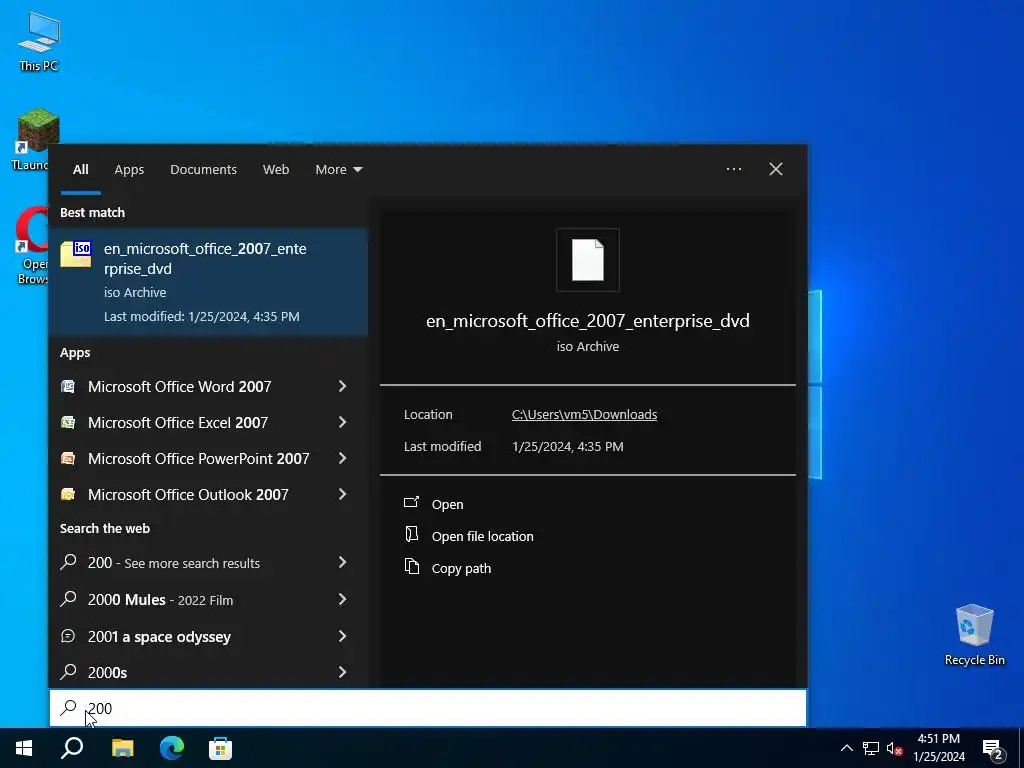Show hidden system tray icons
Image resolution: width=1024 pixels, height=768 pixels.
coord(846,748)
